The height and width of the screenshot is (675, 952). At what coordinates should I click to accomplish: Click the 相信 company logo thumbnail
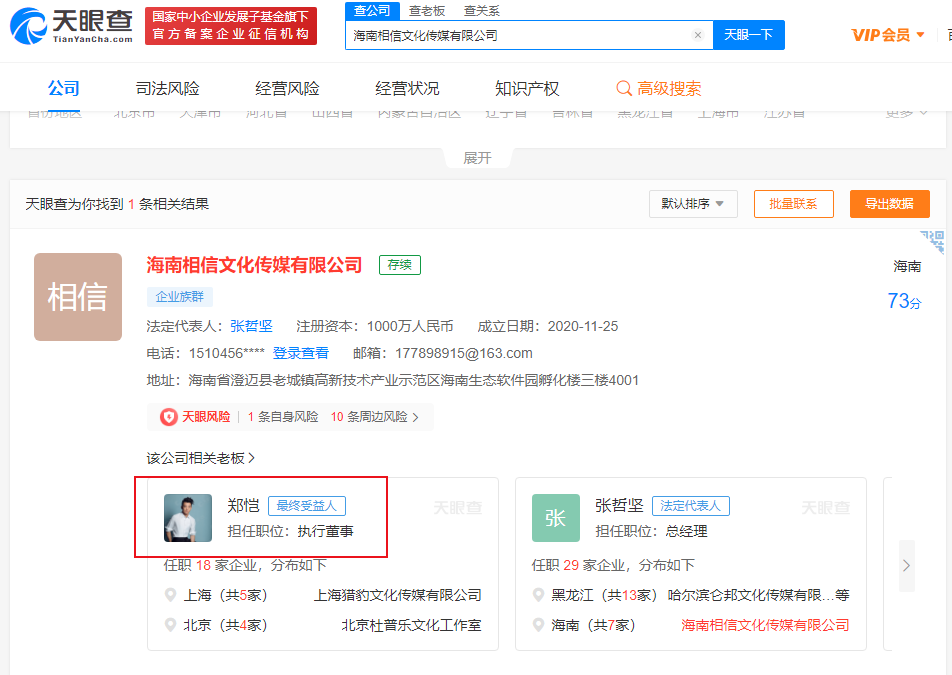(x=77, y=296)
